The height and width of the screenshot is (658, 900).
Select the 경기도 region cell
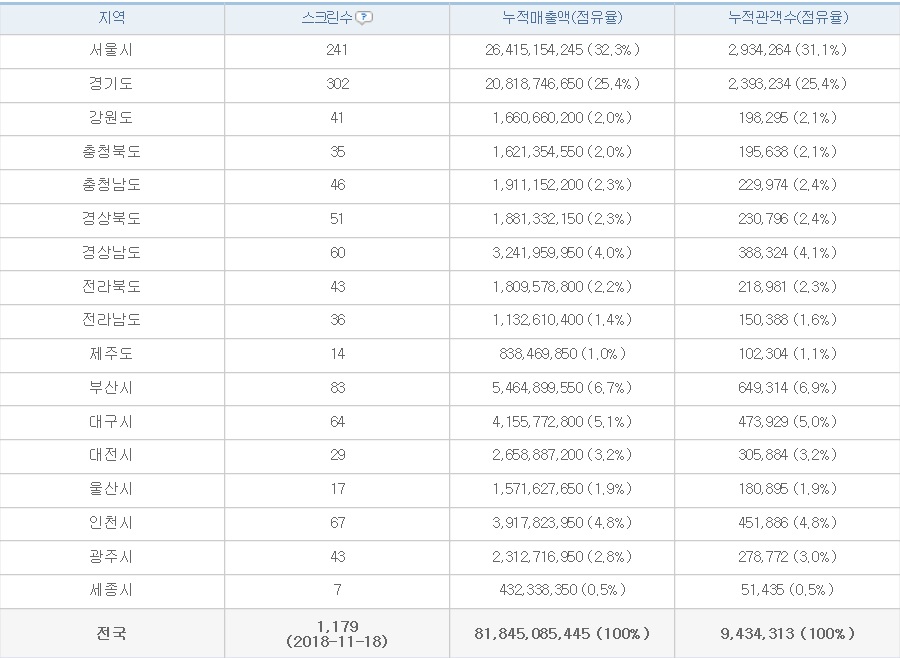click(x=112, y=84)
